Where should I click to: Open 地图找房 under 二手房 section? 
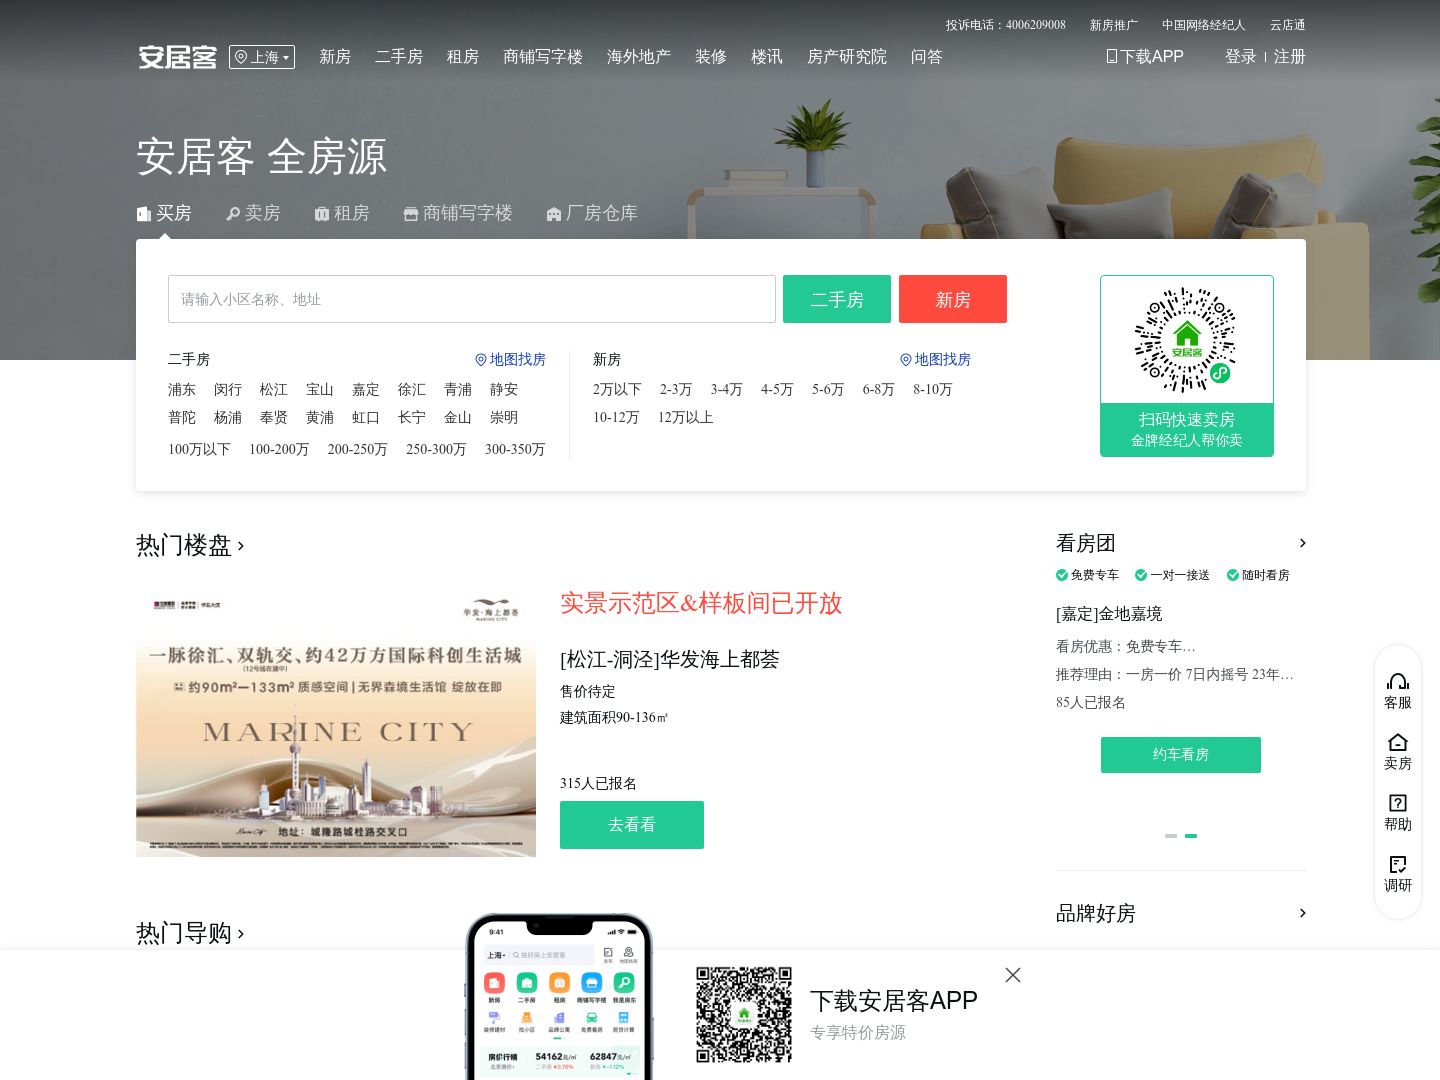click(x=510, y=359)
